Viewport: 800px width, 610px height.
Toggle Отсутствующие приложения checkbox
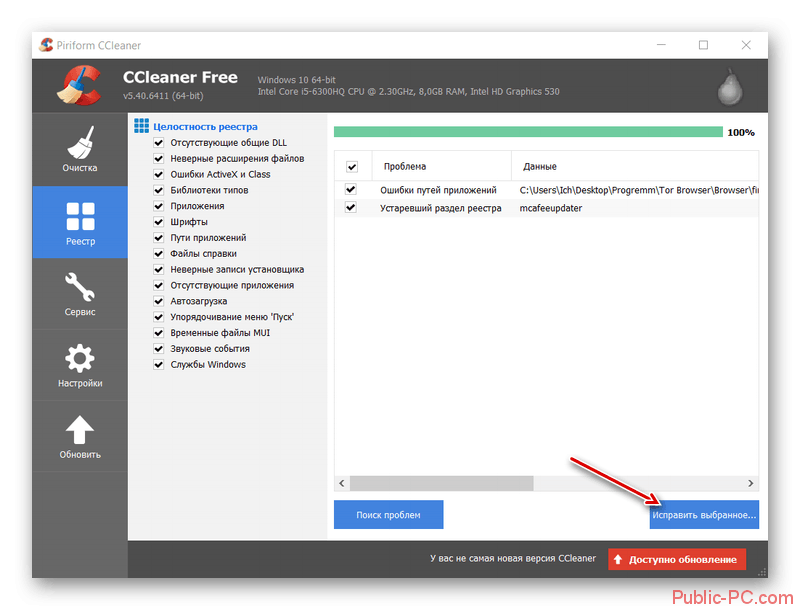coord(159,285)
